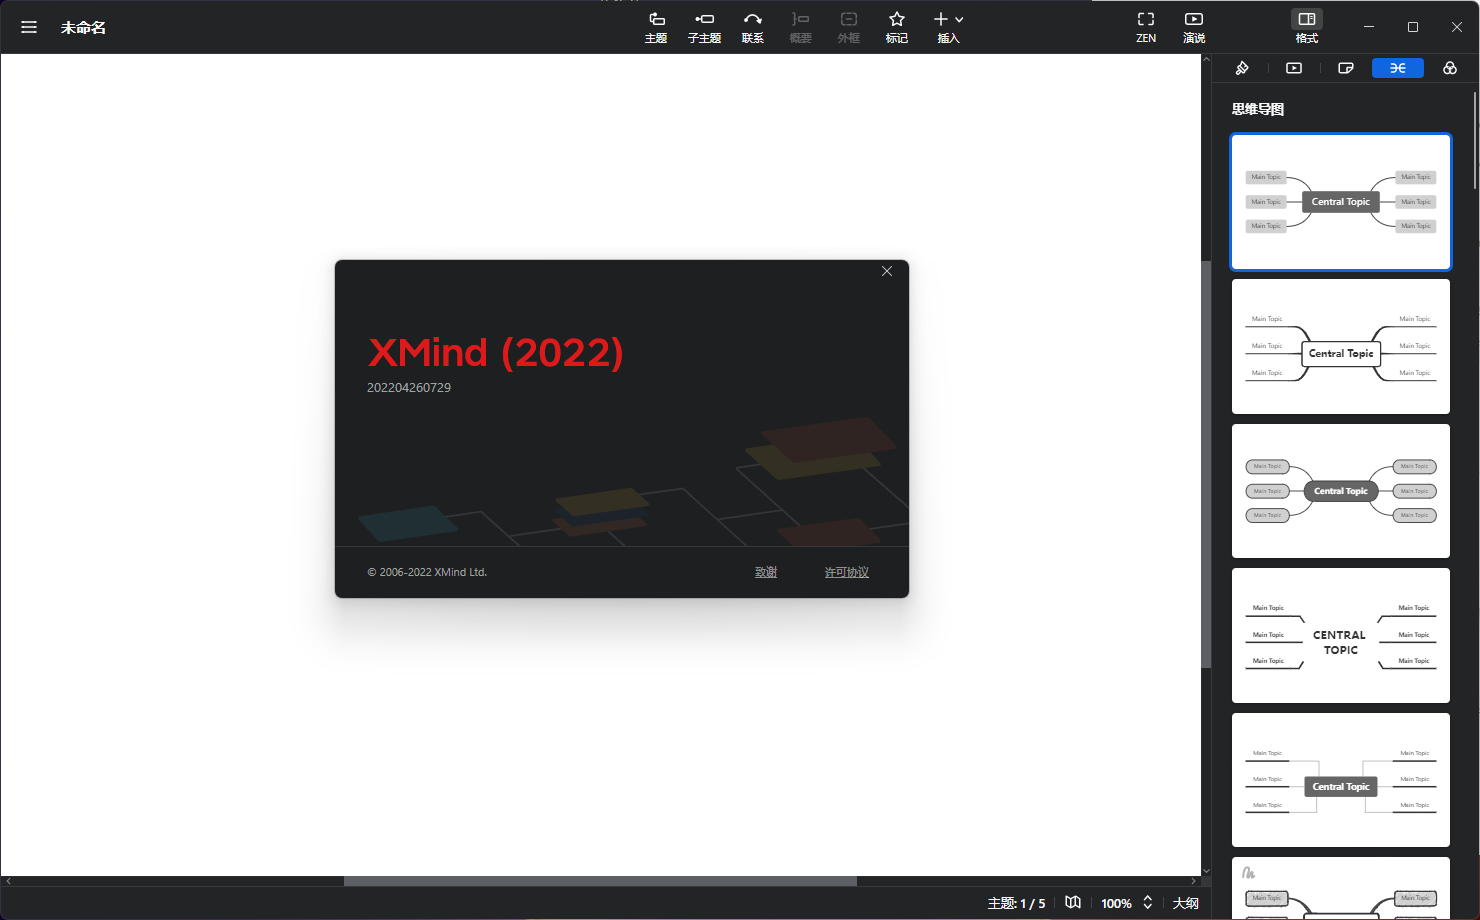The image size is (1480, 920).
Task: Close the XMind application window
Action: pyautogui.click(x=1457, y=27)
